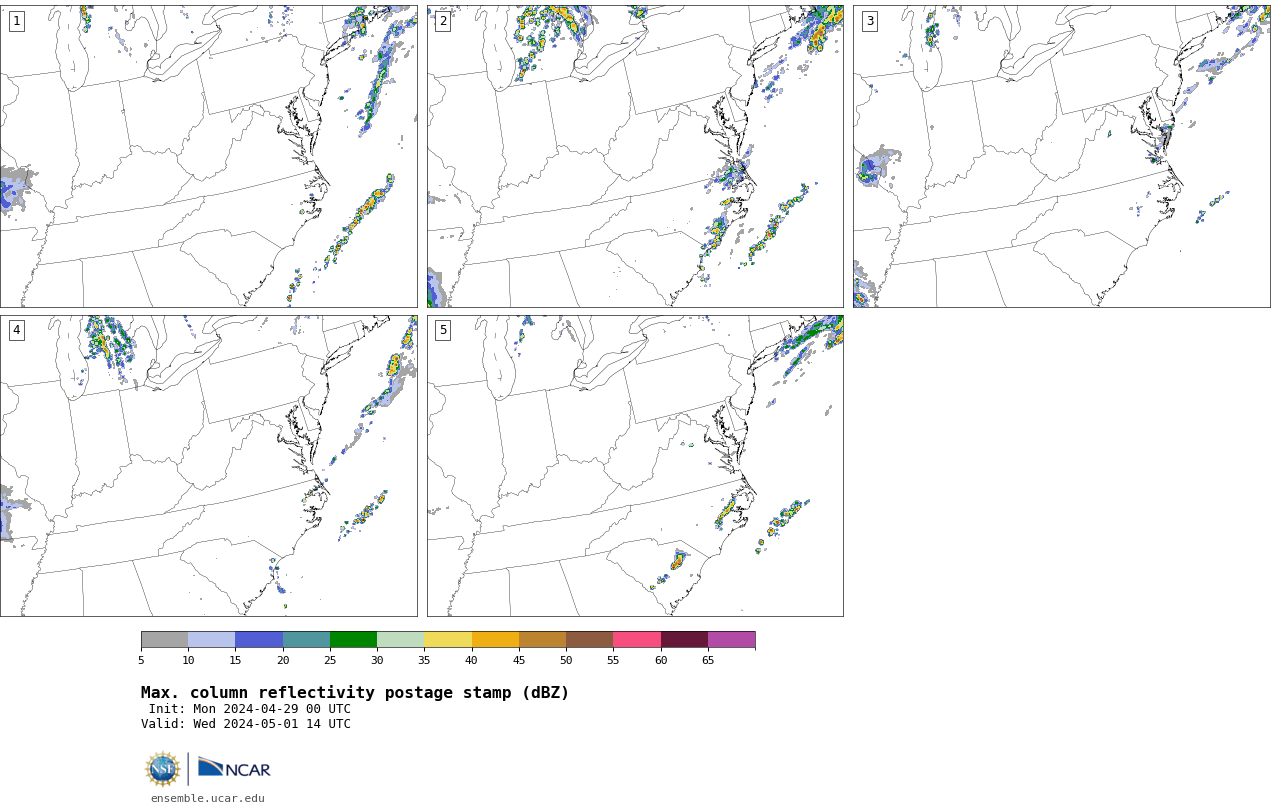Click the panel number 3 label box
The height and width of the screenshot is (809, 1280).
point(869,21)
